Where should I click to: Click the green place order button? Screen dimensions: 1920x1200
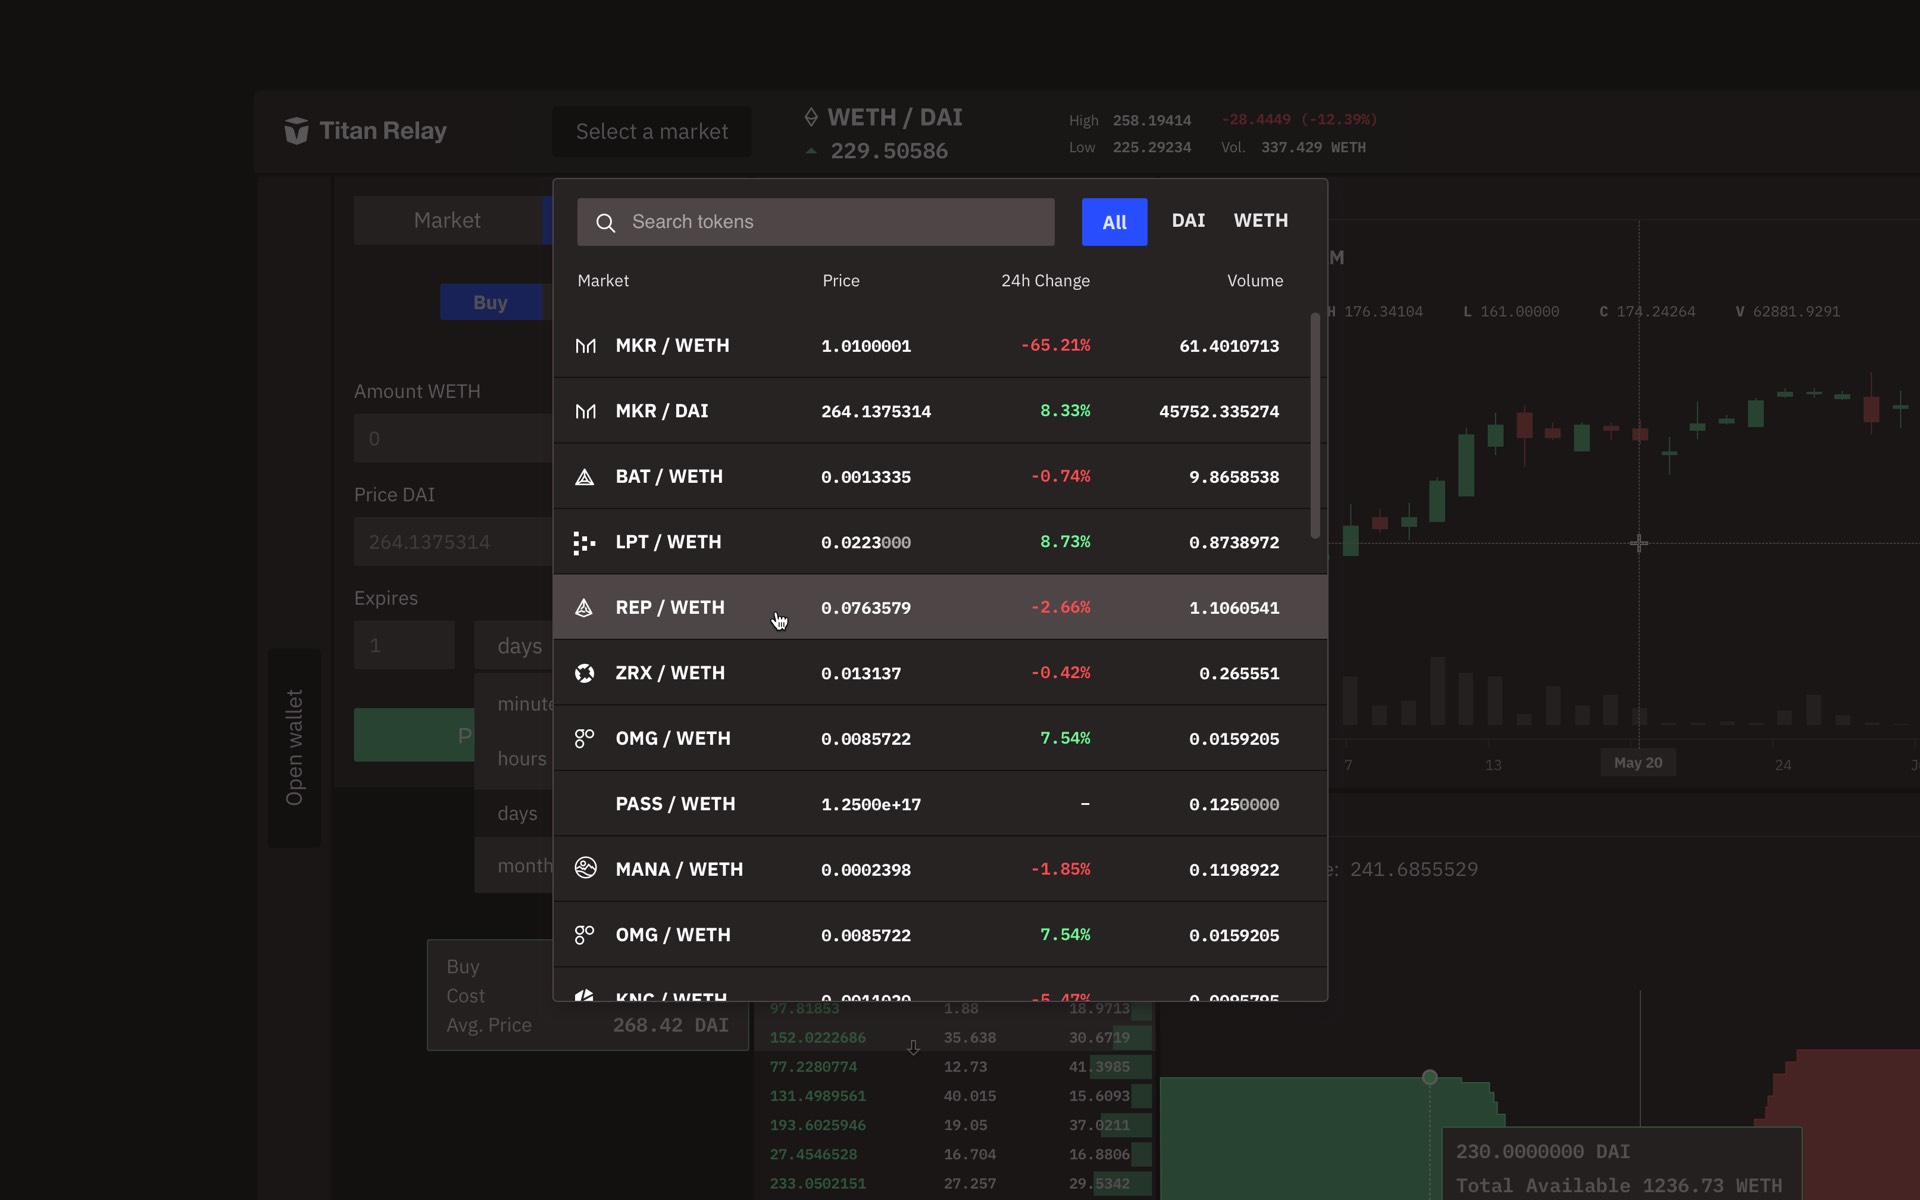(414, 735)
